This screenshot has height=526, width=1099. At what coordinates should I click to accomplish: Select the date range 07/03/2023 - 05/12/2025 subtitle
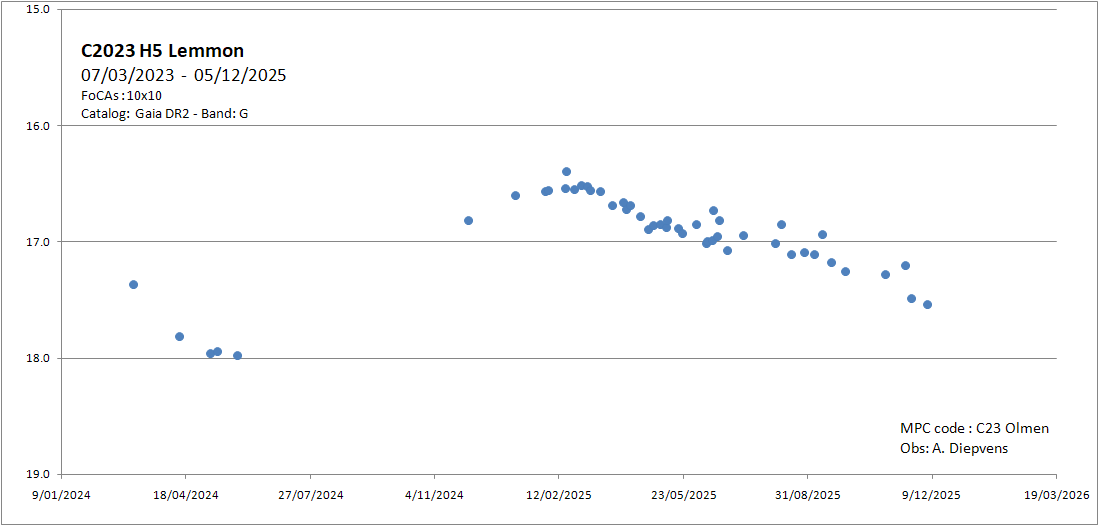[x=184, y=75]
